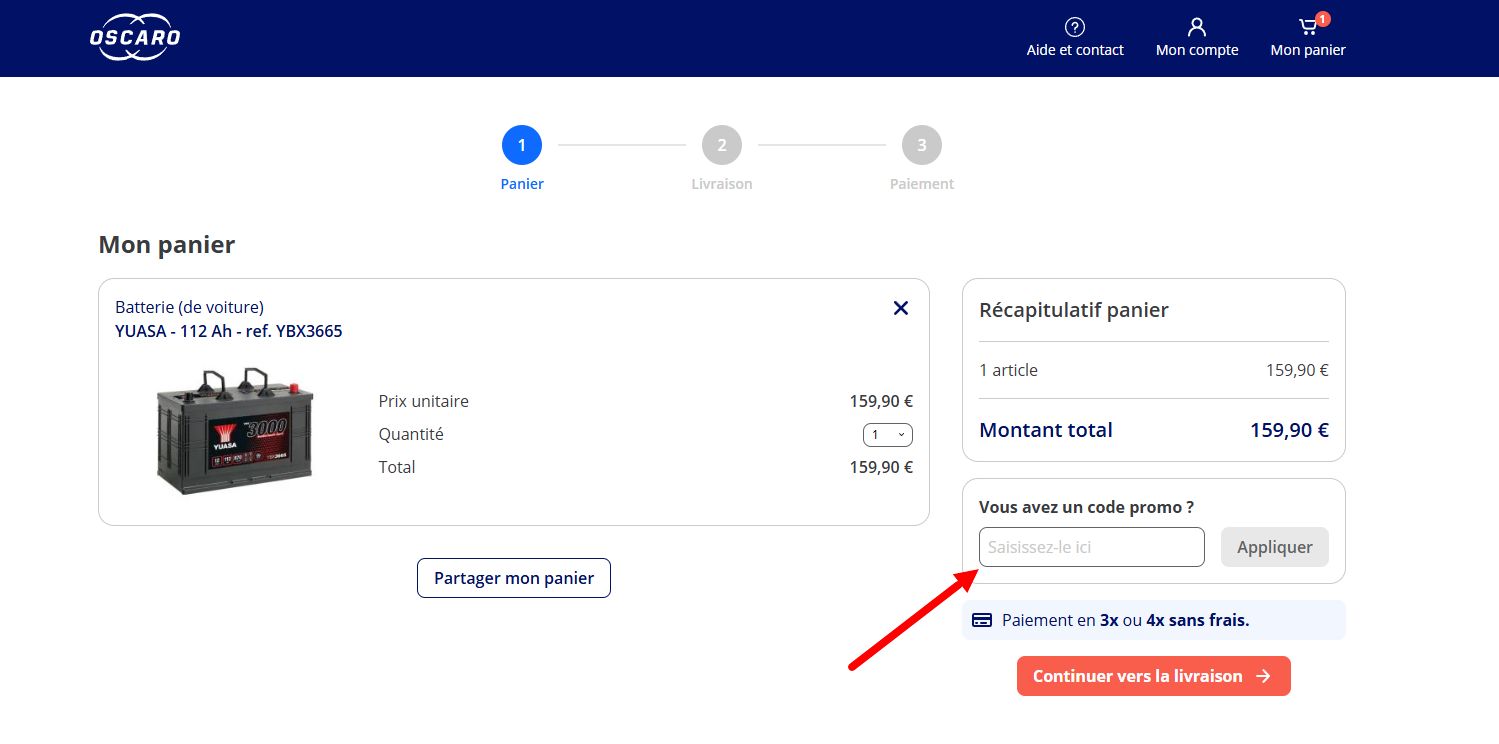
Task: Select step 2 Livraison circle
Action: (x=722, y=145)
